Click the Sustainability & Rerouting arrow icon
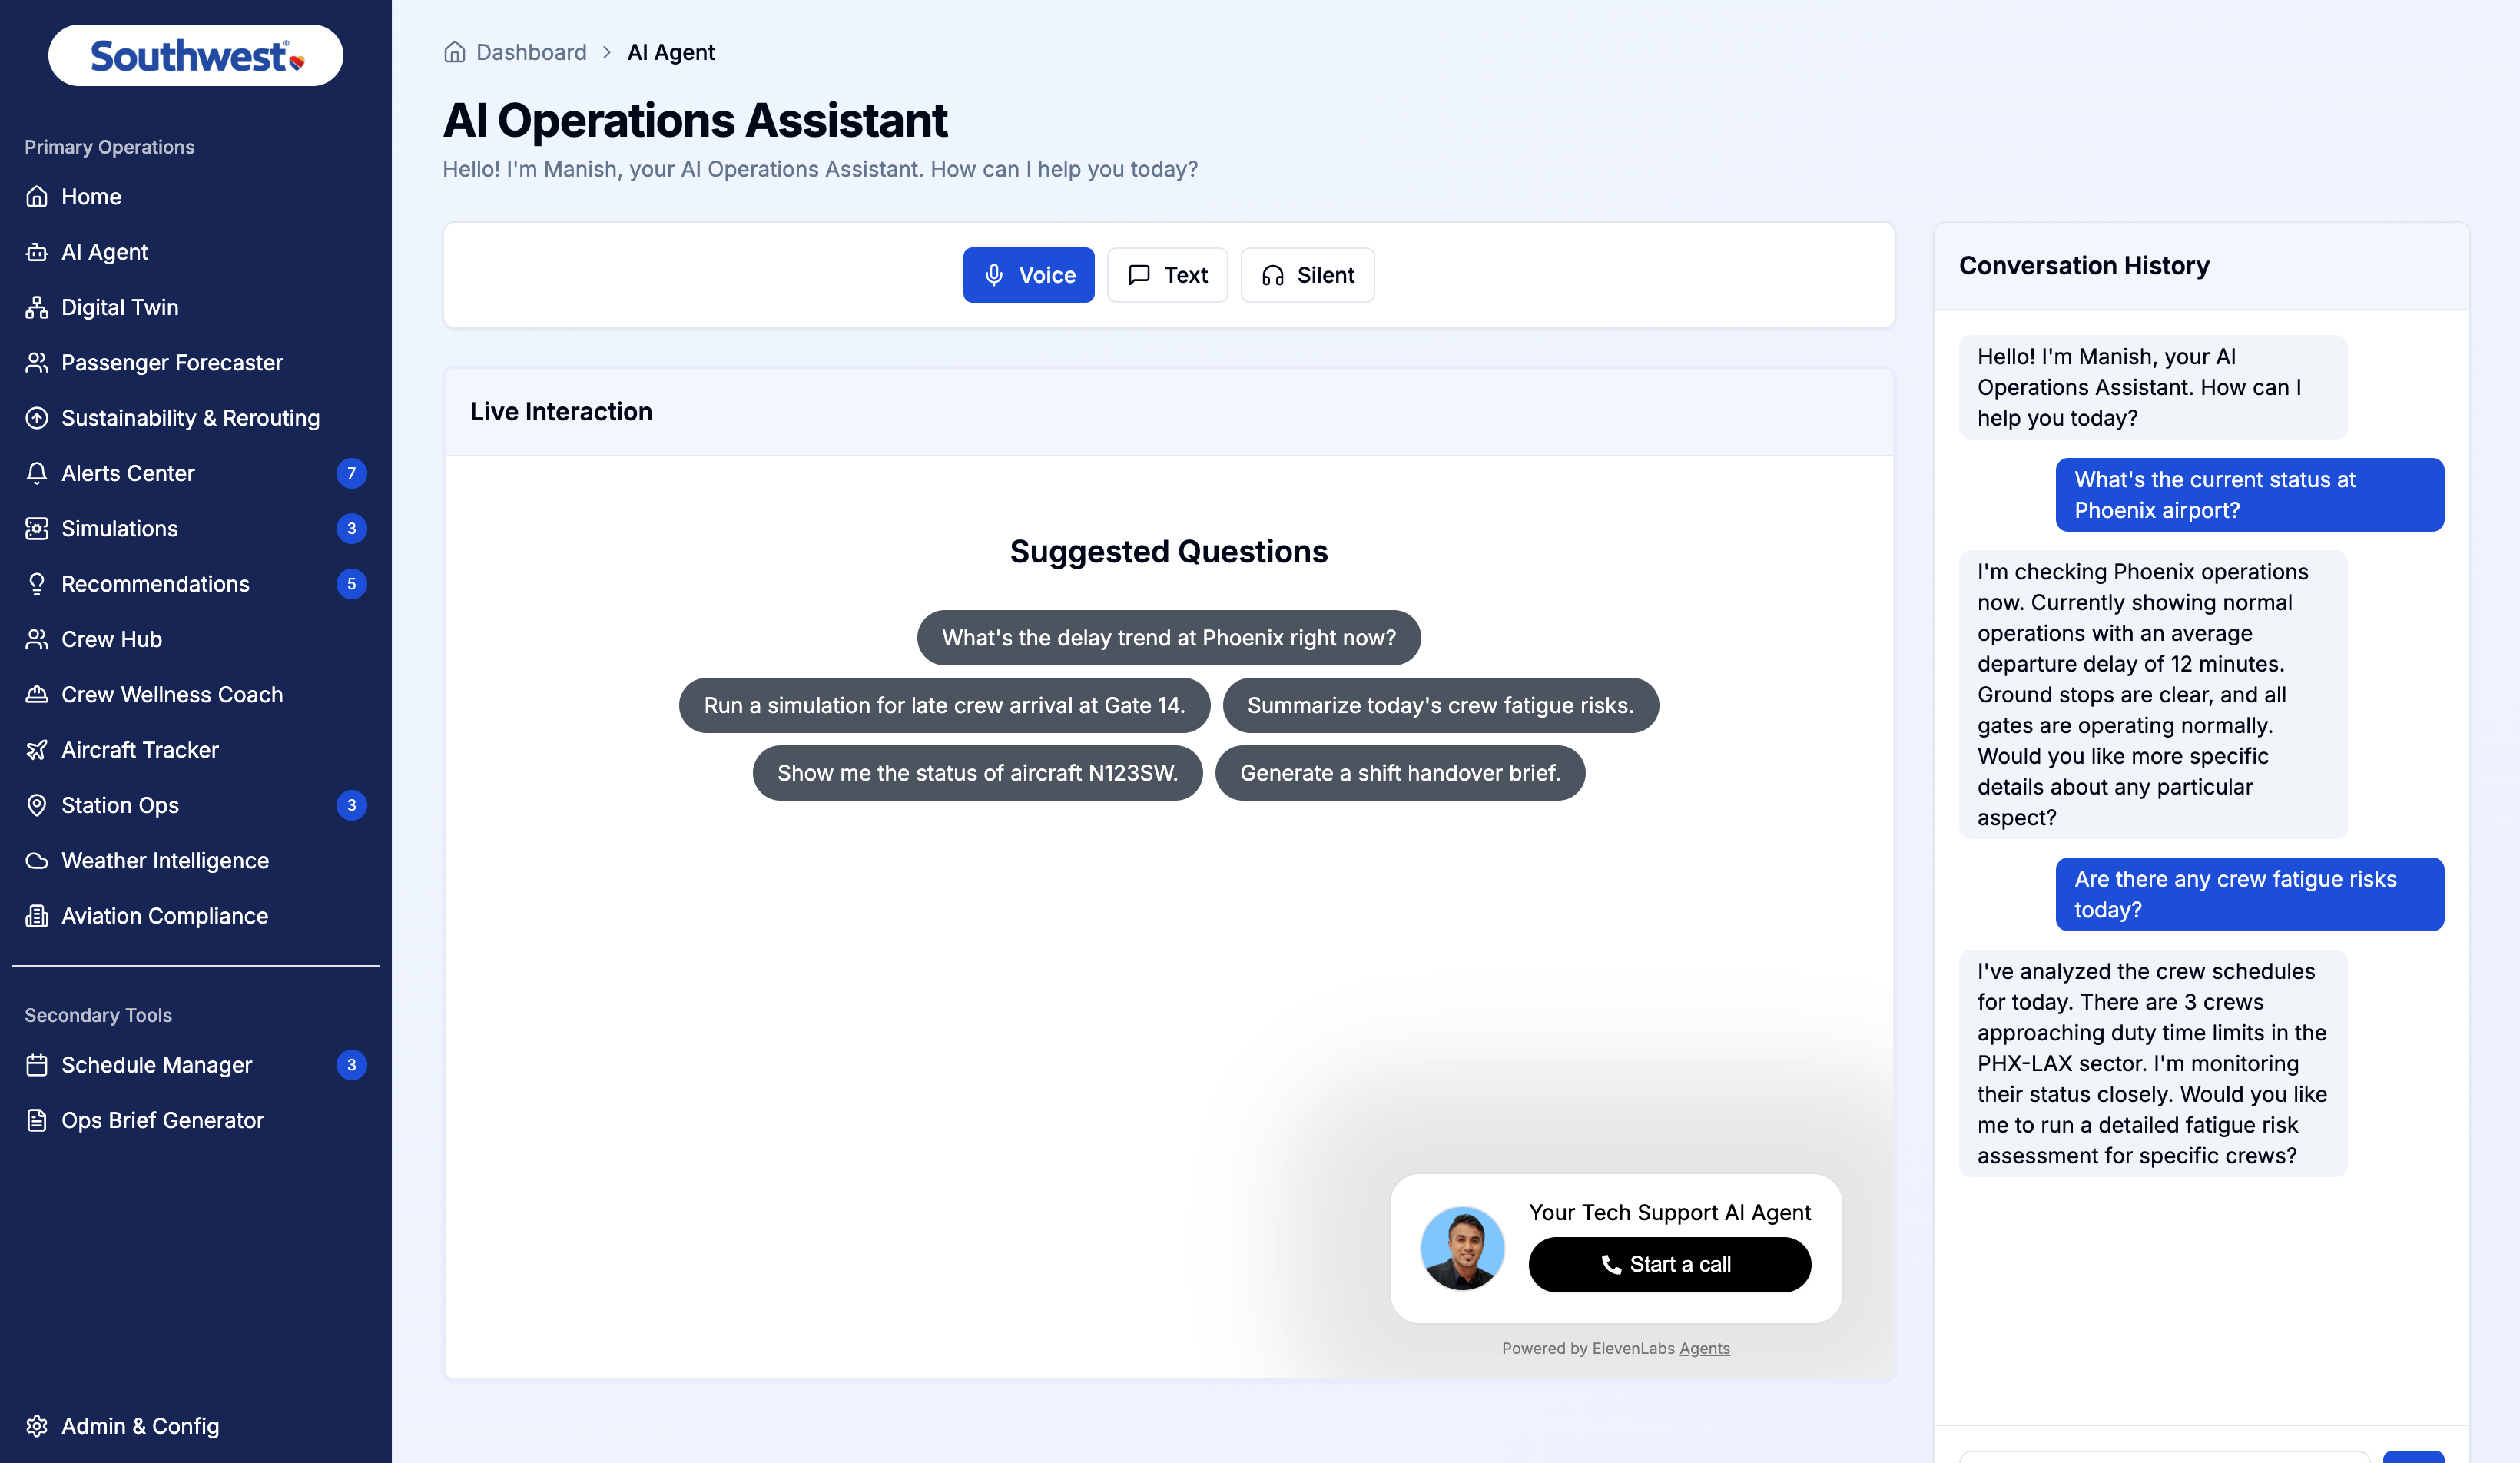Image resolution: width=2520 pixels, height=1463 pixels. click(x=37, y=418)
